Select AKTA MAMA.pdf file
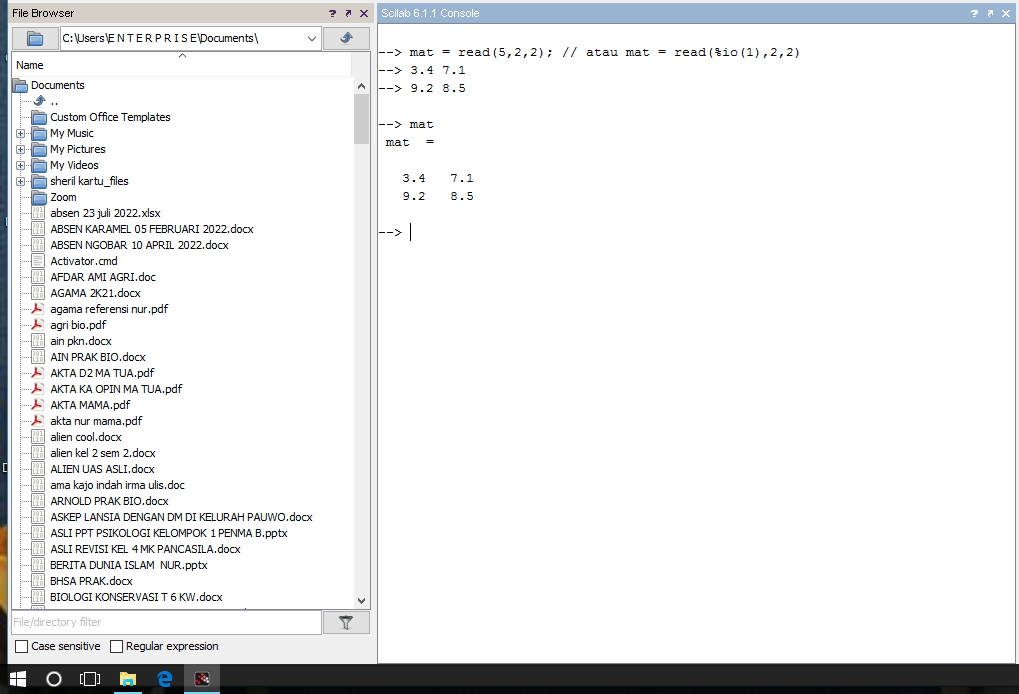This screenshot has width=1019, height=694. point(90,405)
